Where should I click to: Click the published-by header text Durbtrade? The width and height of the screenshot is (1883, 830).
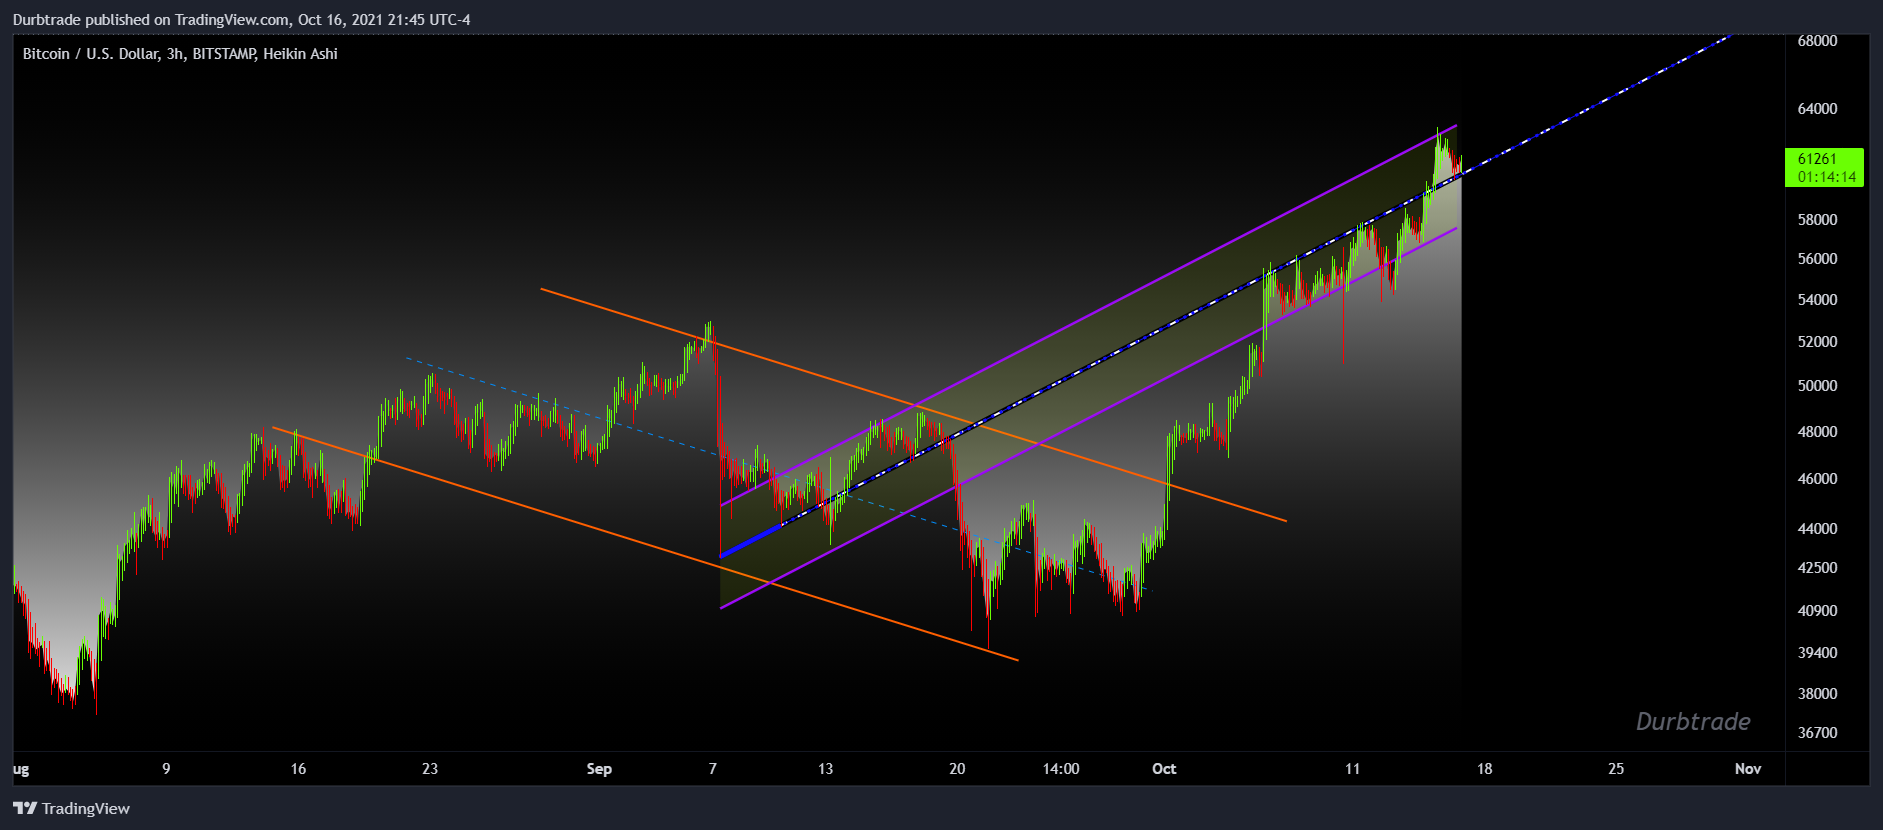(x=47, y=20)
